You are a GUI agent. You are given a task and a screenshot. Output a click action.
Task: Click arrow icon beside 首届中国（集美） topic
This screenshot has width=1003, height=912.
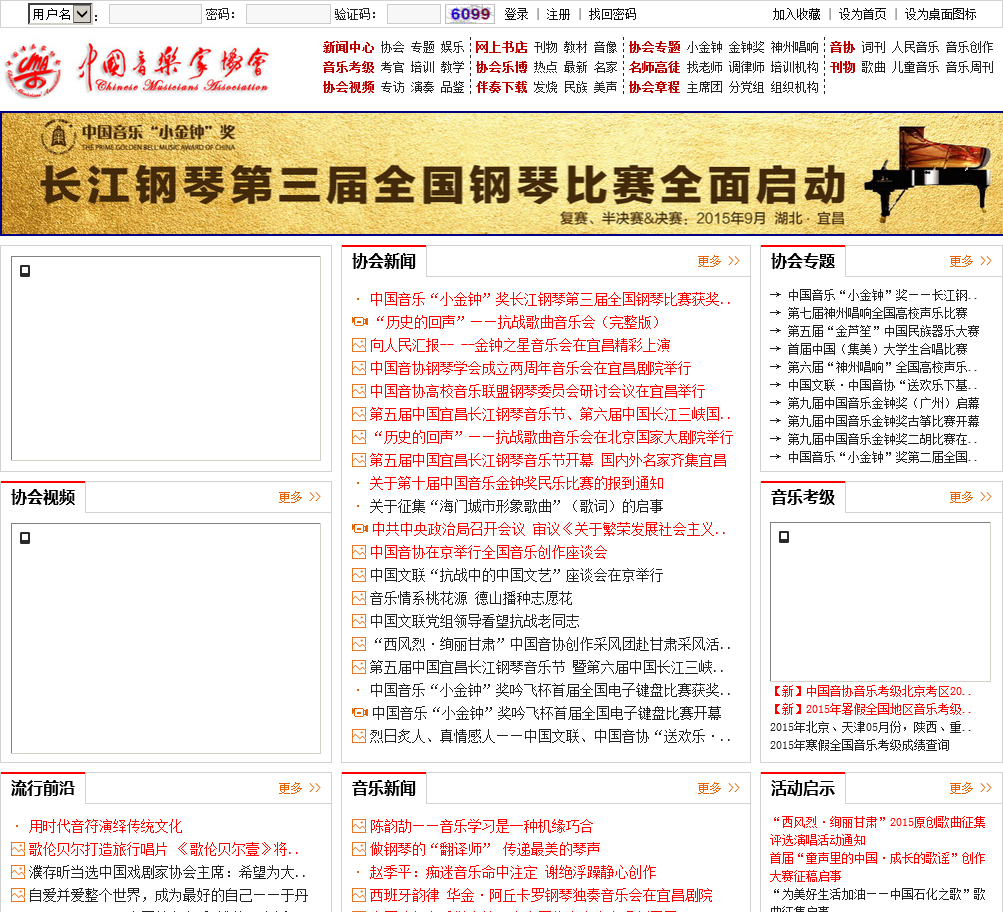pyautogui.click(x=775, y=349)
